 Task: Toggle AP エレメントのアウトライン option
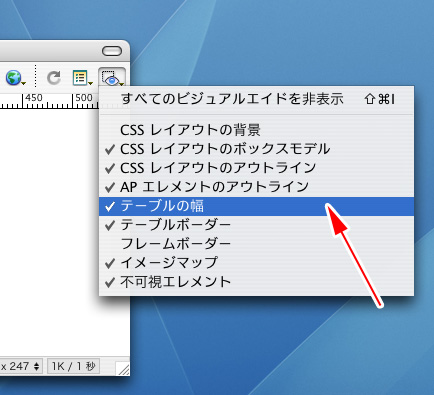point(256,187)
